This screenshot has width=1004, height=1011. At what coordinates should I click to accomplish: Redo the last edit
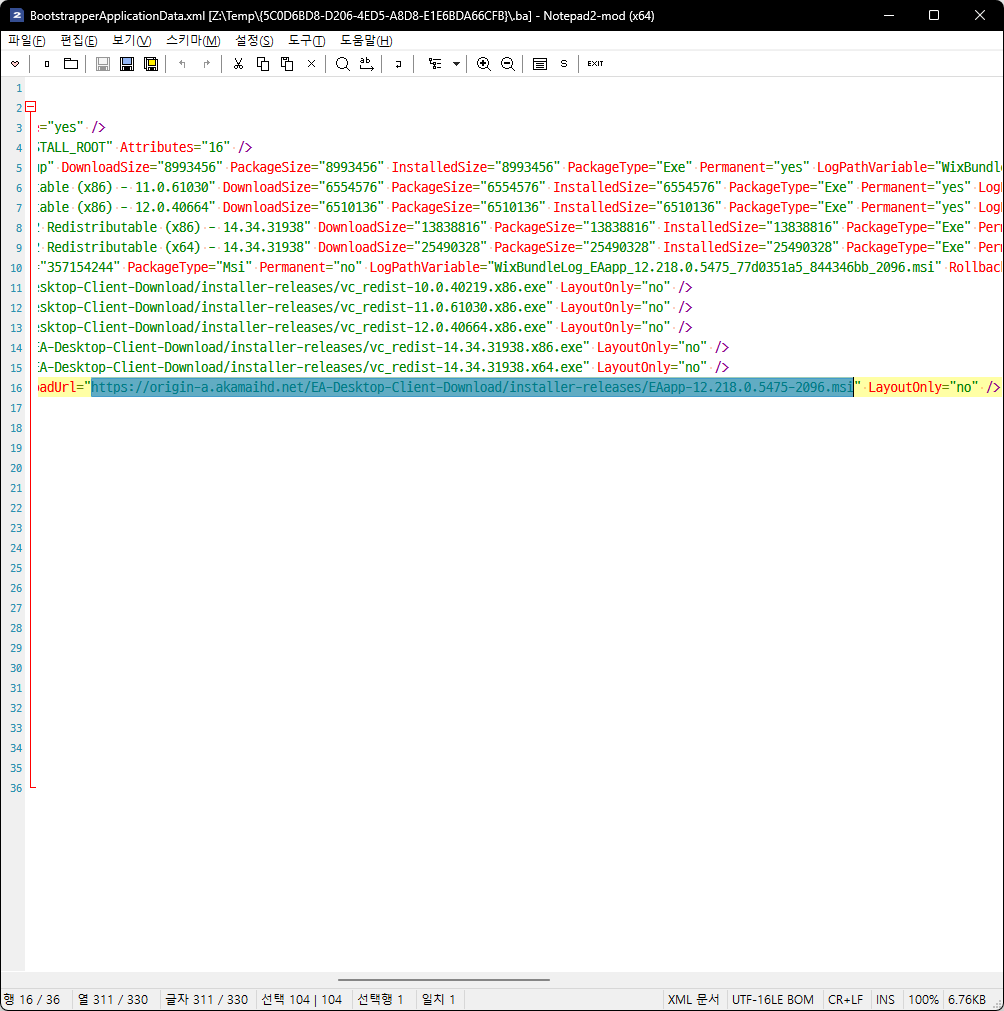[x=206, y=64]
